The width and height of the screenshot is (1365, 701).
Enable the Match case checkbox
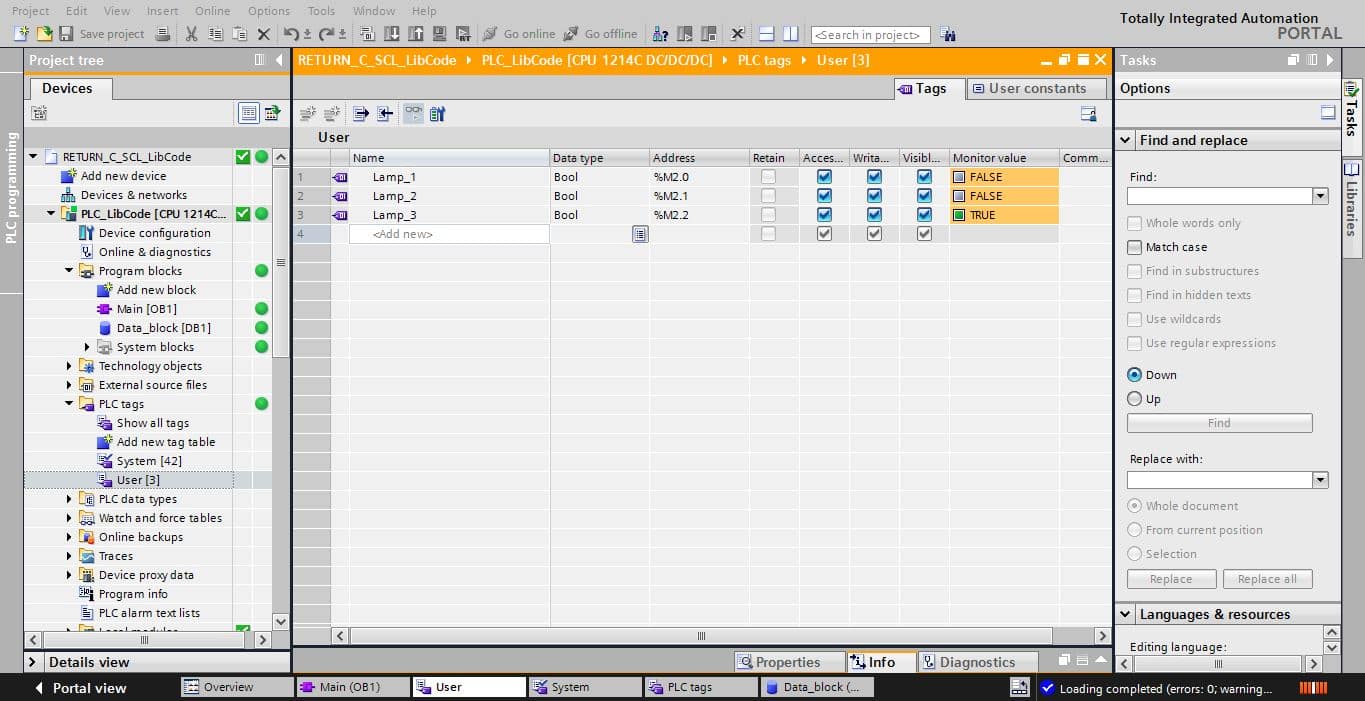point(1134,247)
